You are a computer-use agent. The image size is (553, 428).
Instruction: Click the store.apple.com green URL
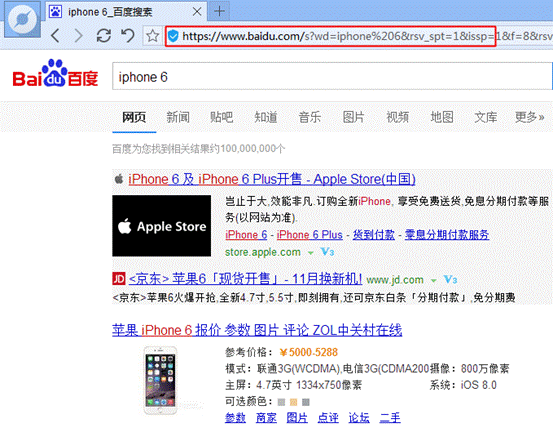tap(263, 252)
